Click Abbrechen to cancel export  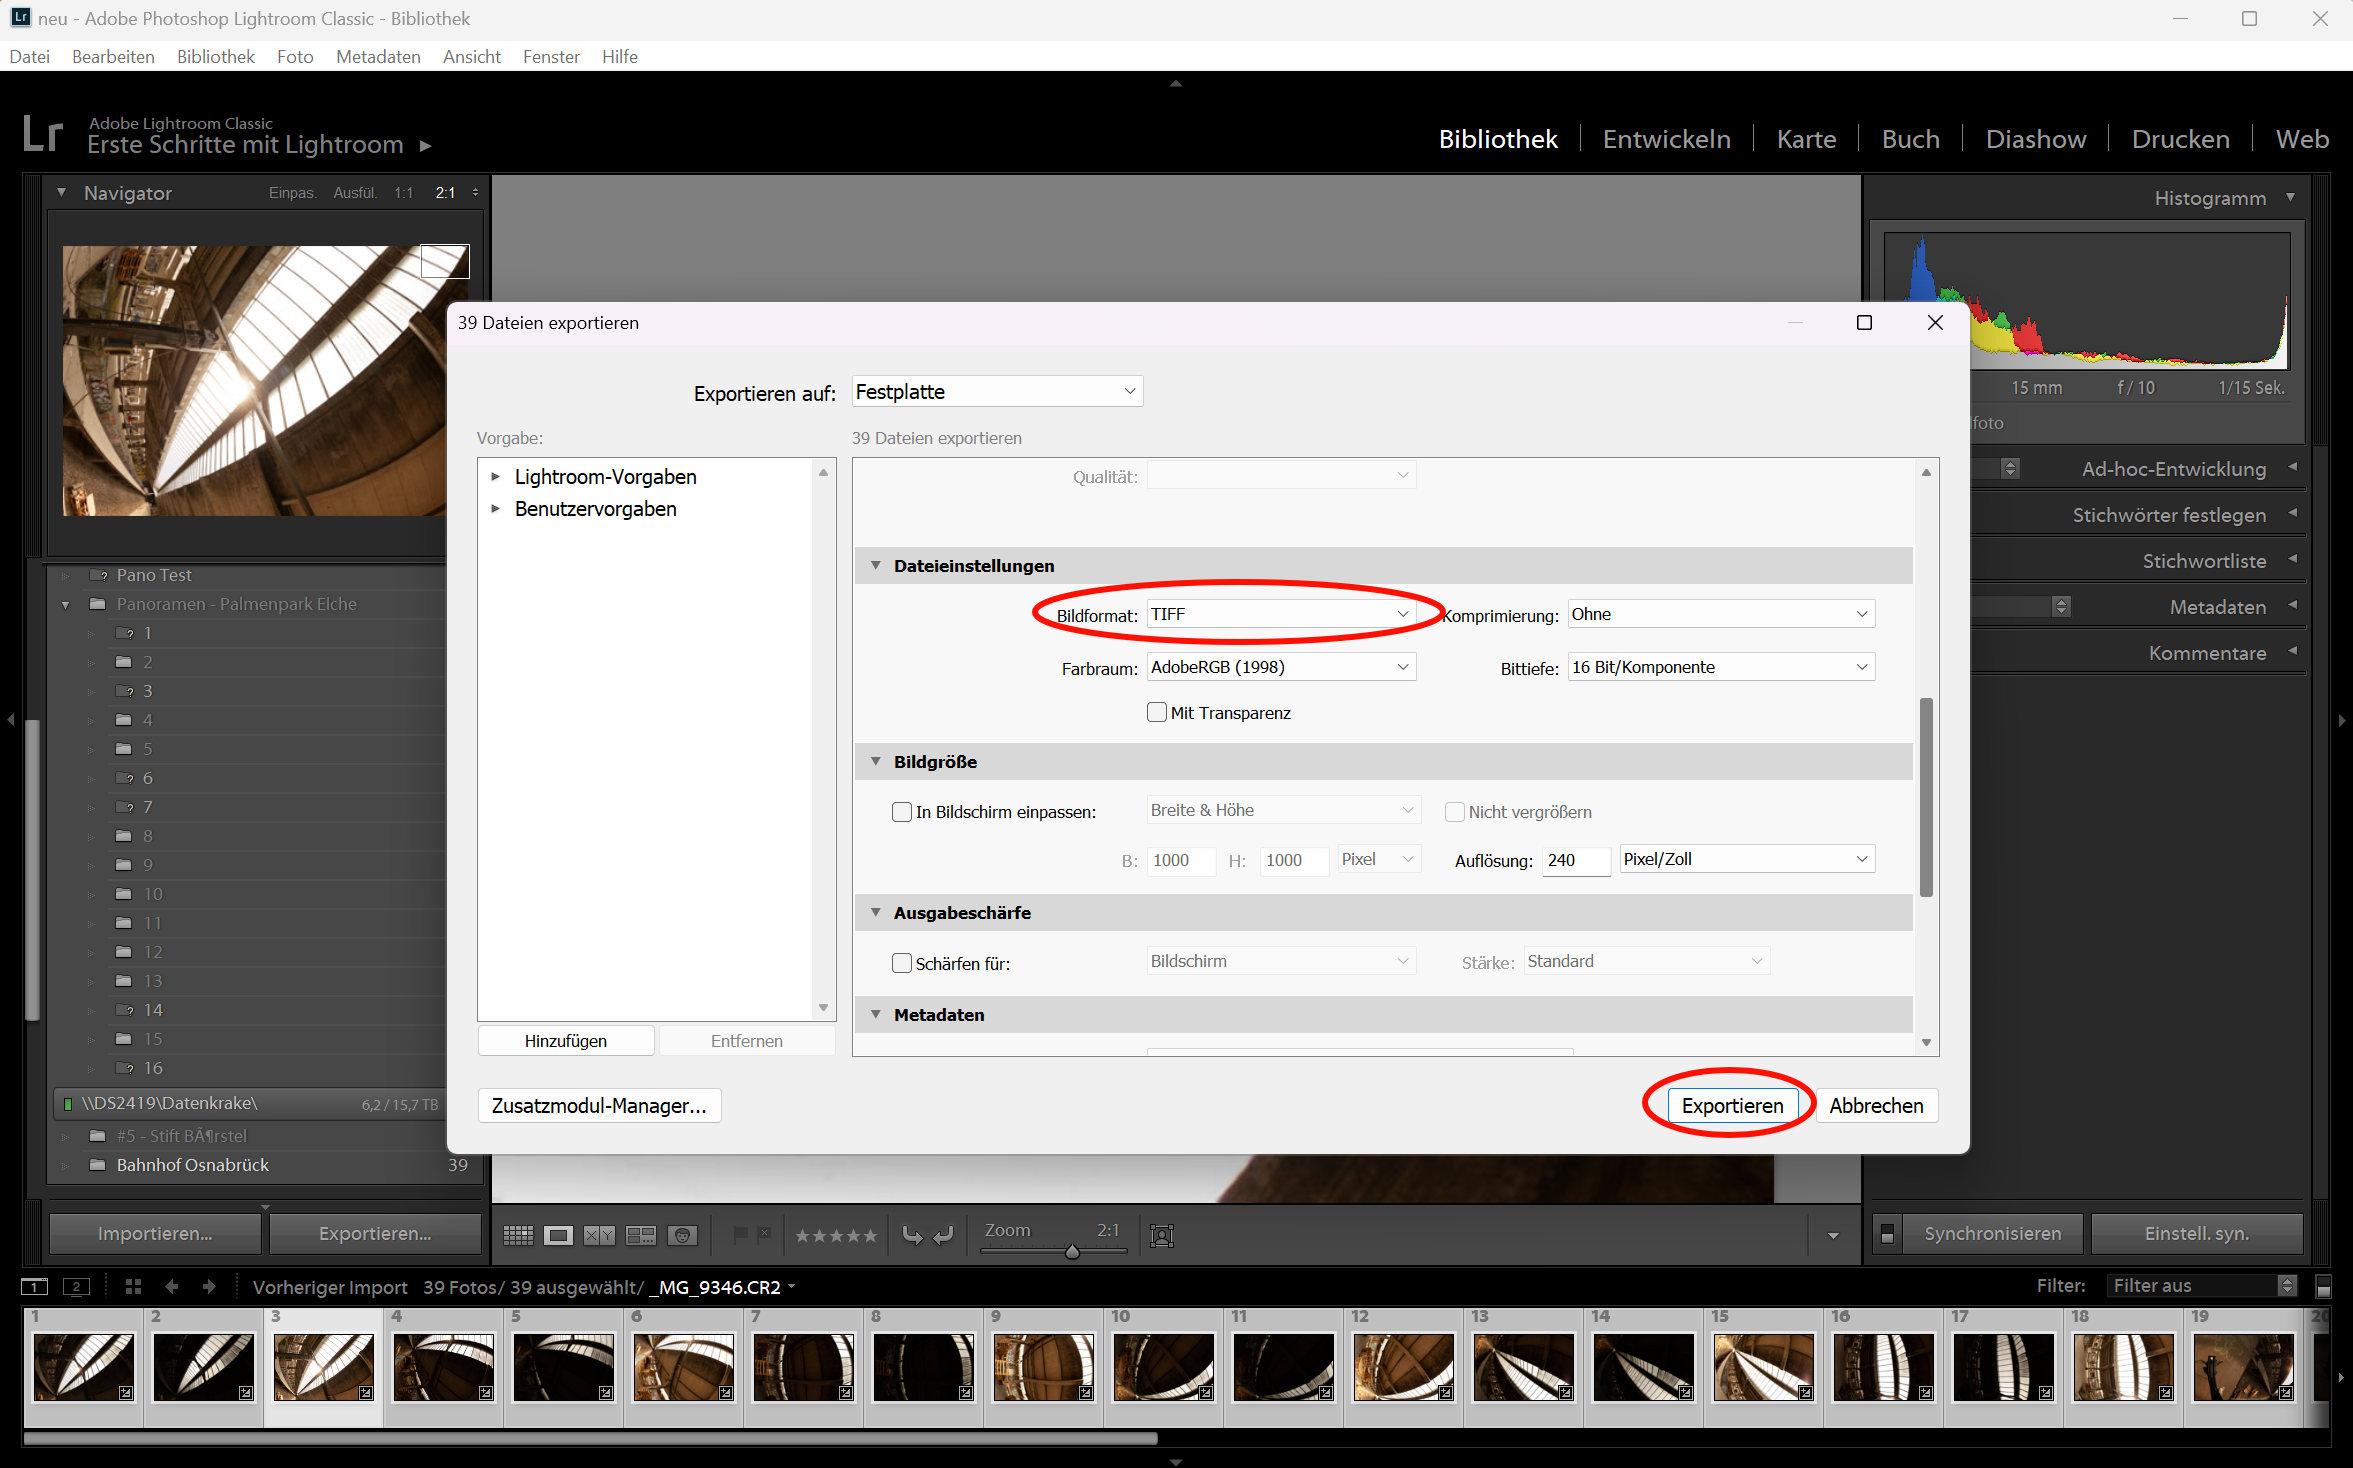pyautogui.click(x=1876, y=1105)
